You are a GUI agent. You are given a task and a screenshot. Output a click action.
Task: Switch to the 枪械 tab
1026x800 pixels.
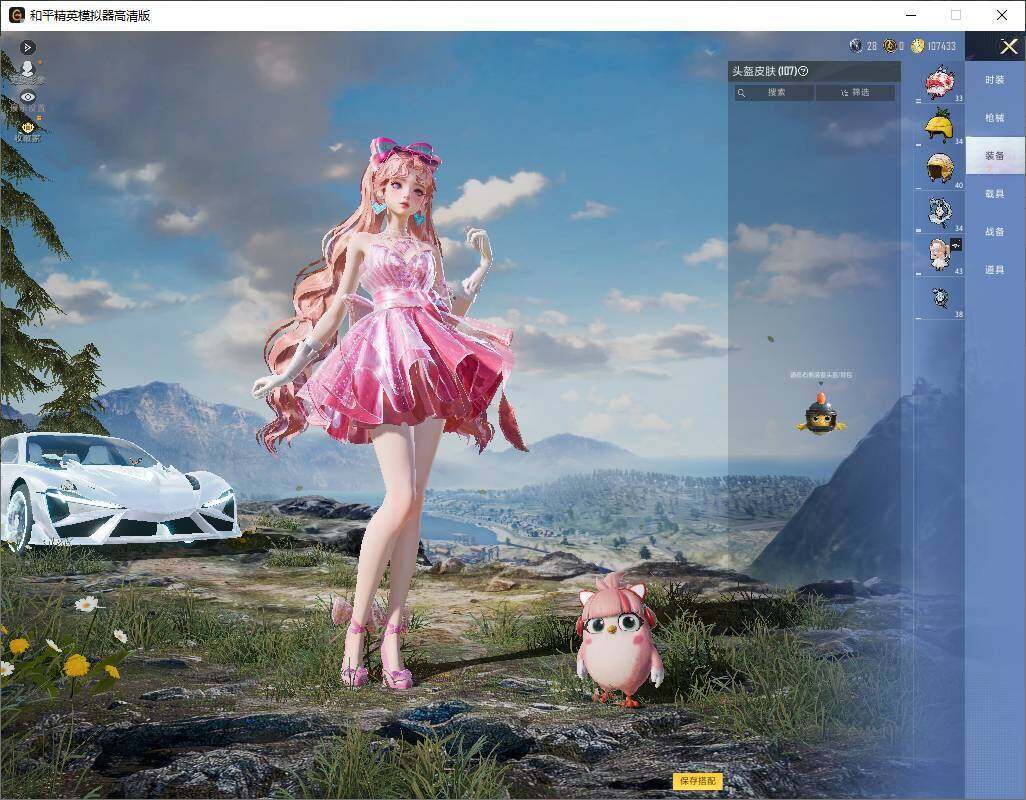pyautogui.click(x=995, y=118)
